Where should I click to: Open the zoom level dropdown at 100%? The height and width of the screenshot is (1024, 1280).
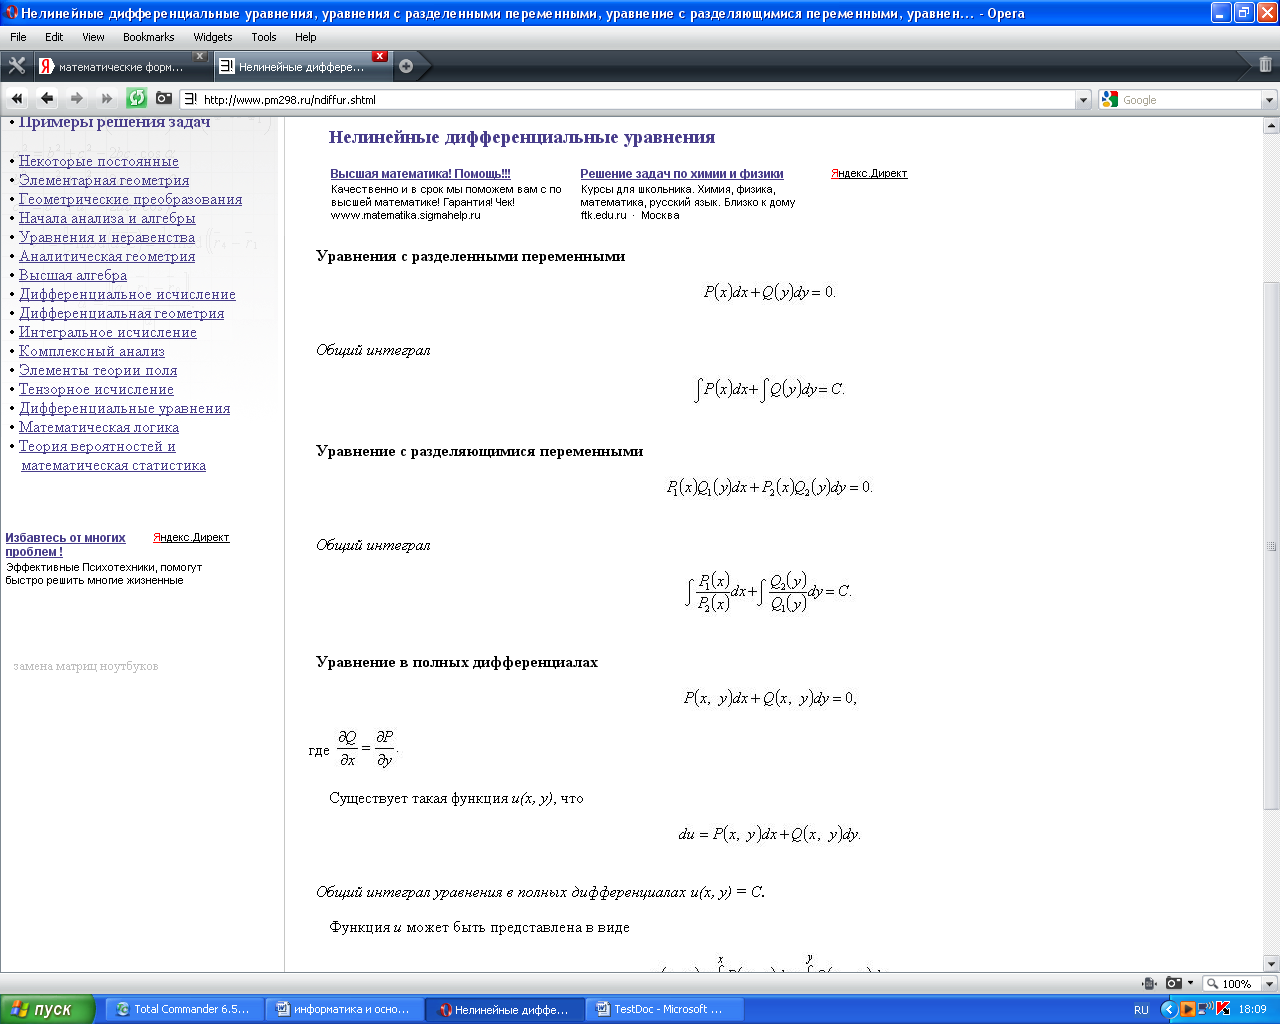pos(1271,984)
